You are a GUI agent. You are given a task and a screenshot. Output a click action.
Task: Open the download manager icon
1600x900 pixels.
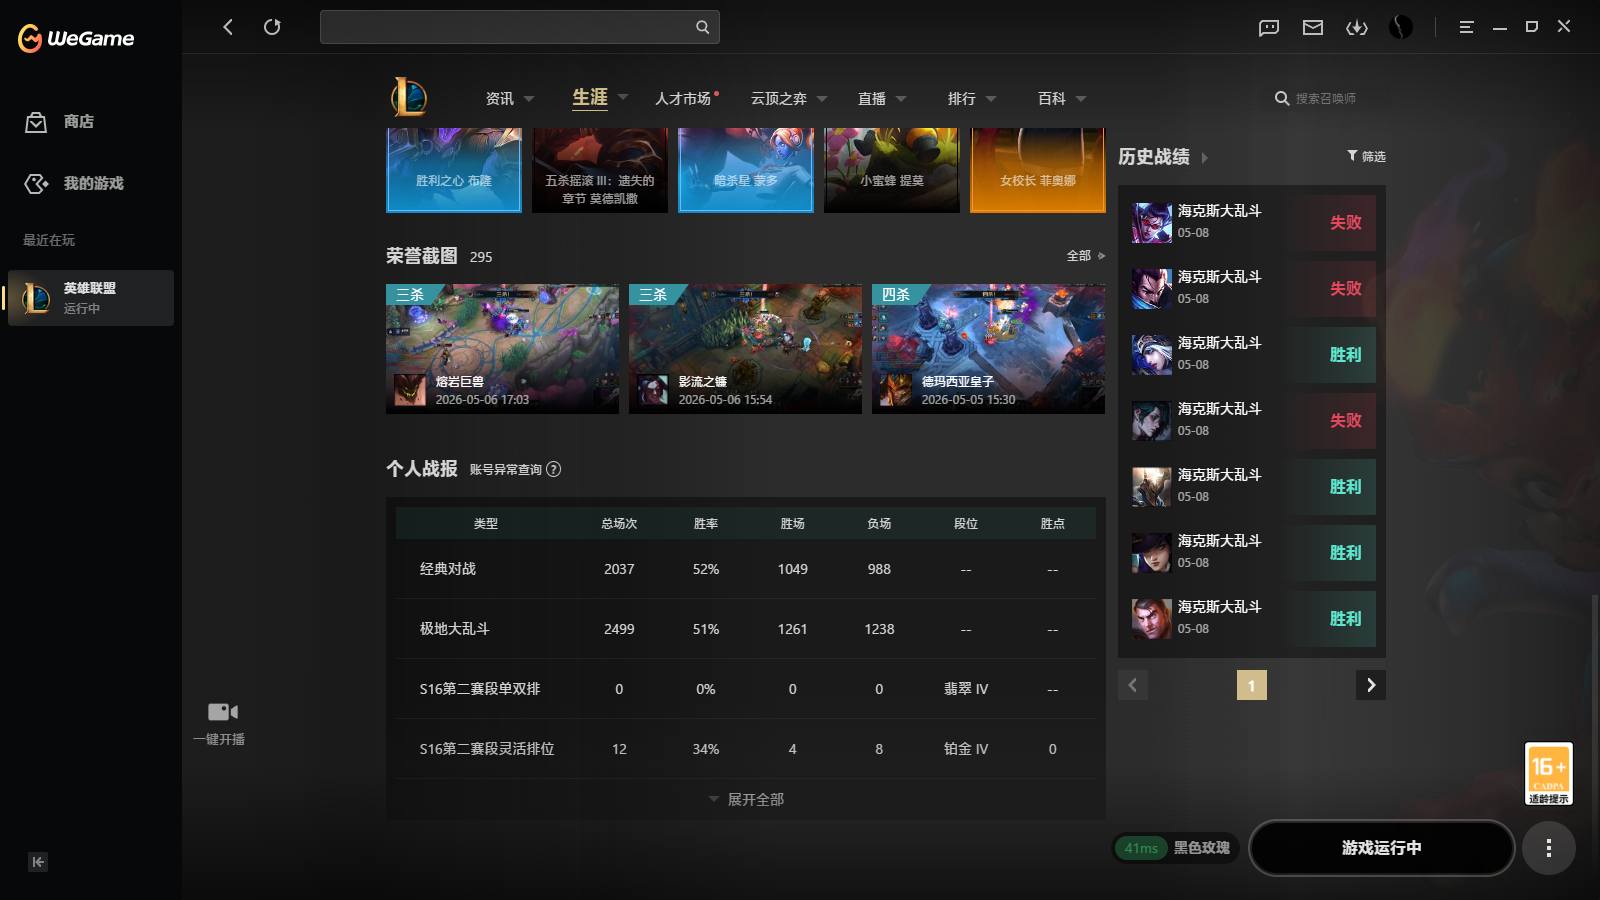(1357, 27)
